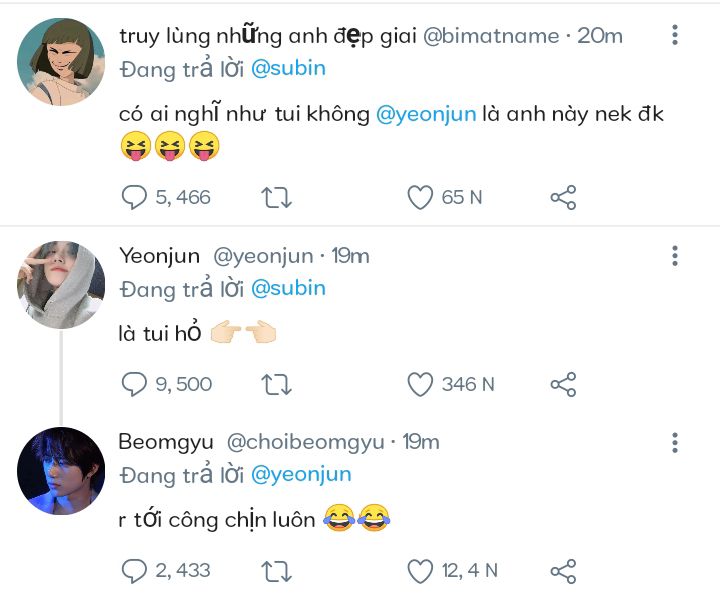The image size is (720, 596).
Task: Open the @yeonjun mention in first tweet
Action: [426, 115]
